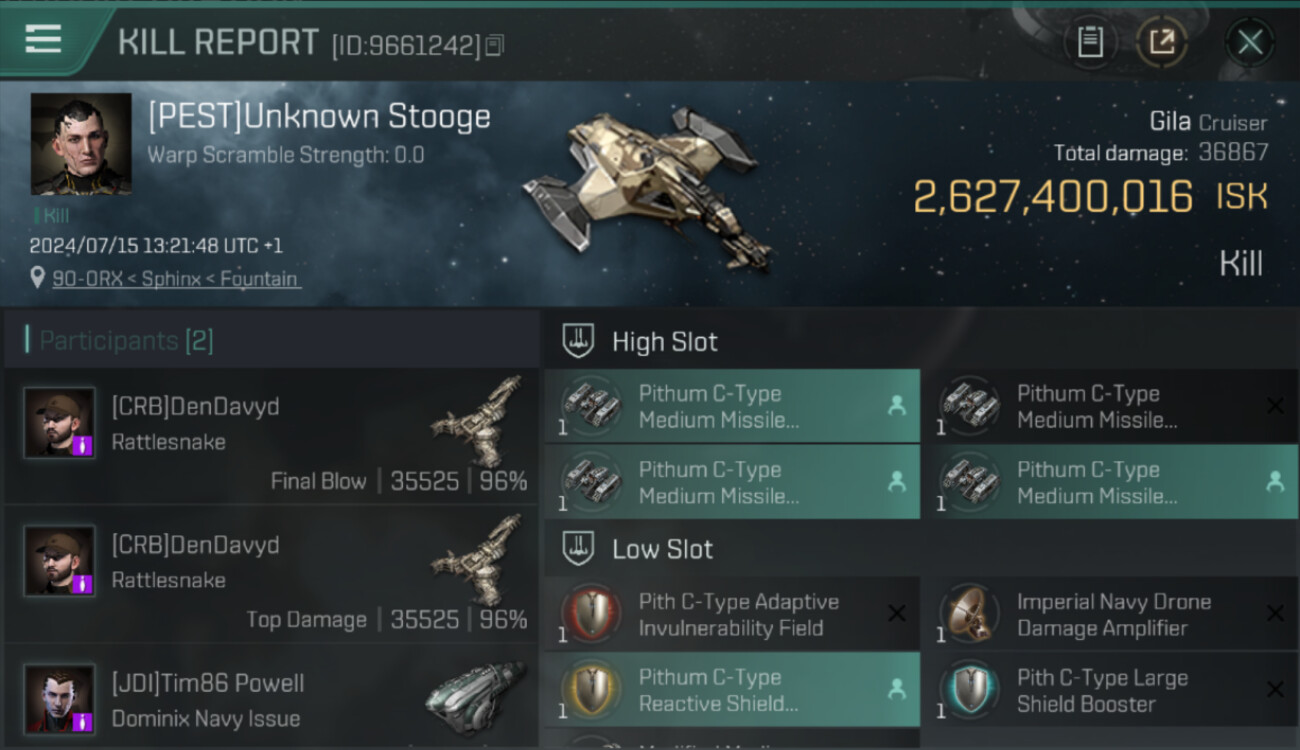Select the Low Slot section header

(x=663, y=549)
